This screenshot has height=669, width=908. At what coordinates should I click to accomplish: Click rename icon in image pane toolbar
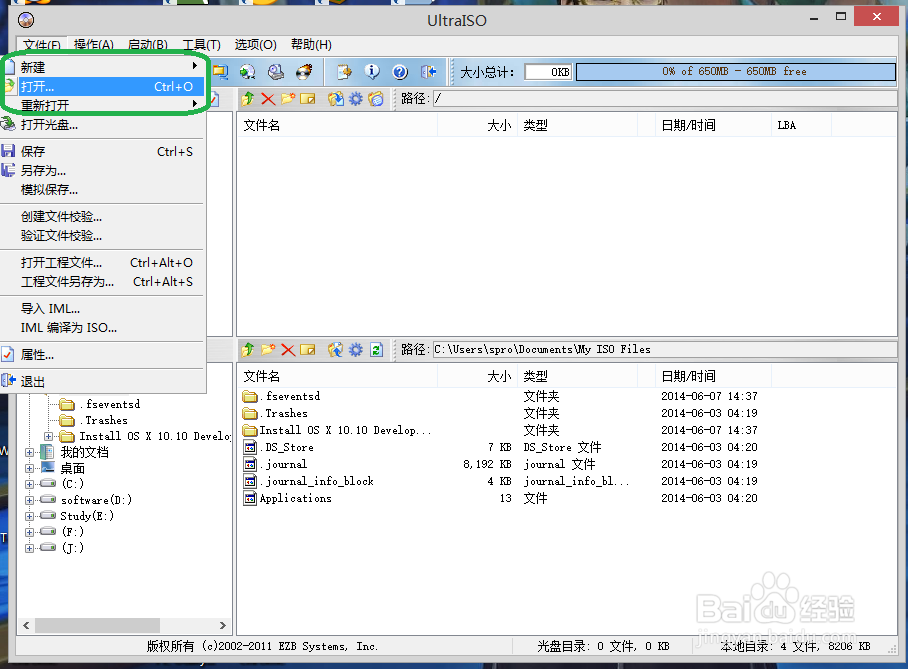(307, 98)
